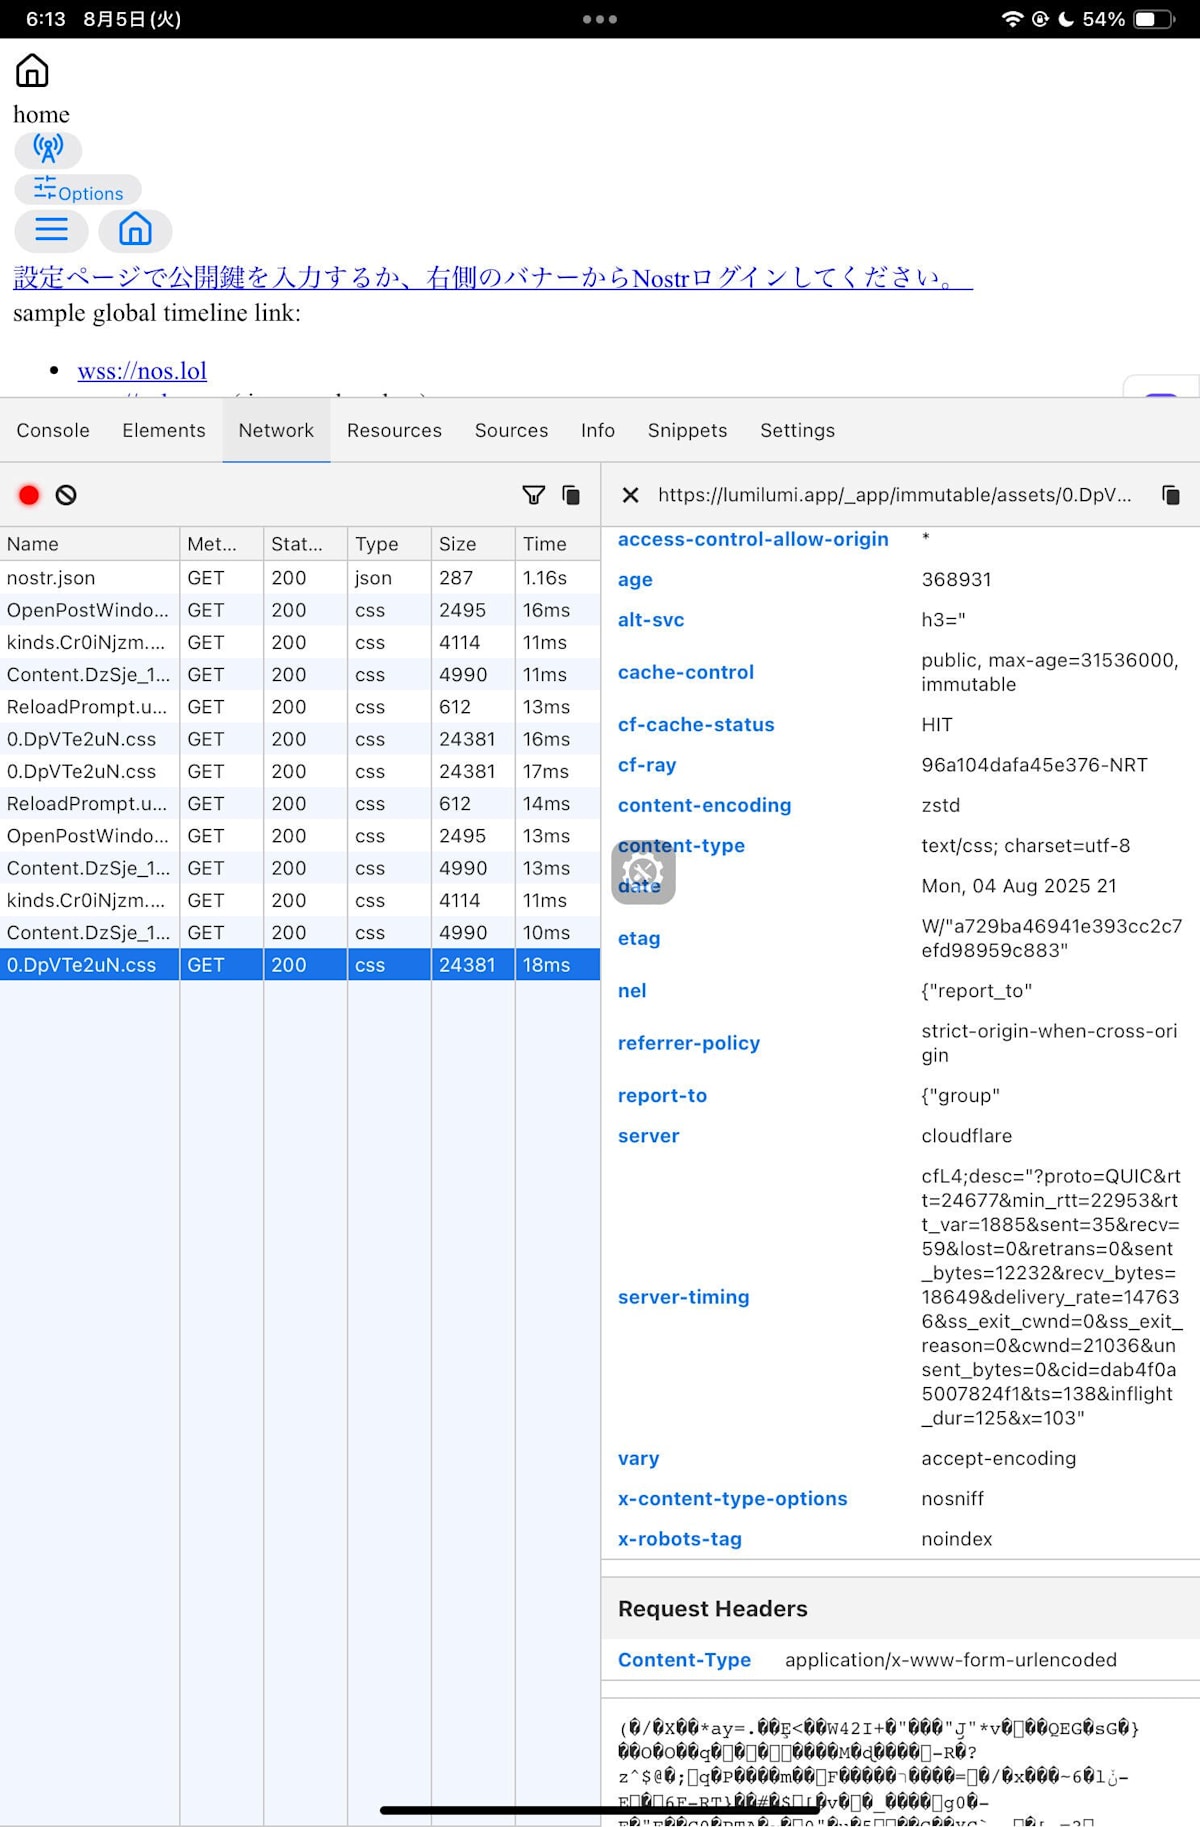Viewport: 1200px width, 1827px height.
Task: Open the Snippets tab
Action: pos(687,430)
